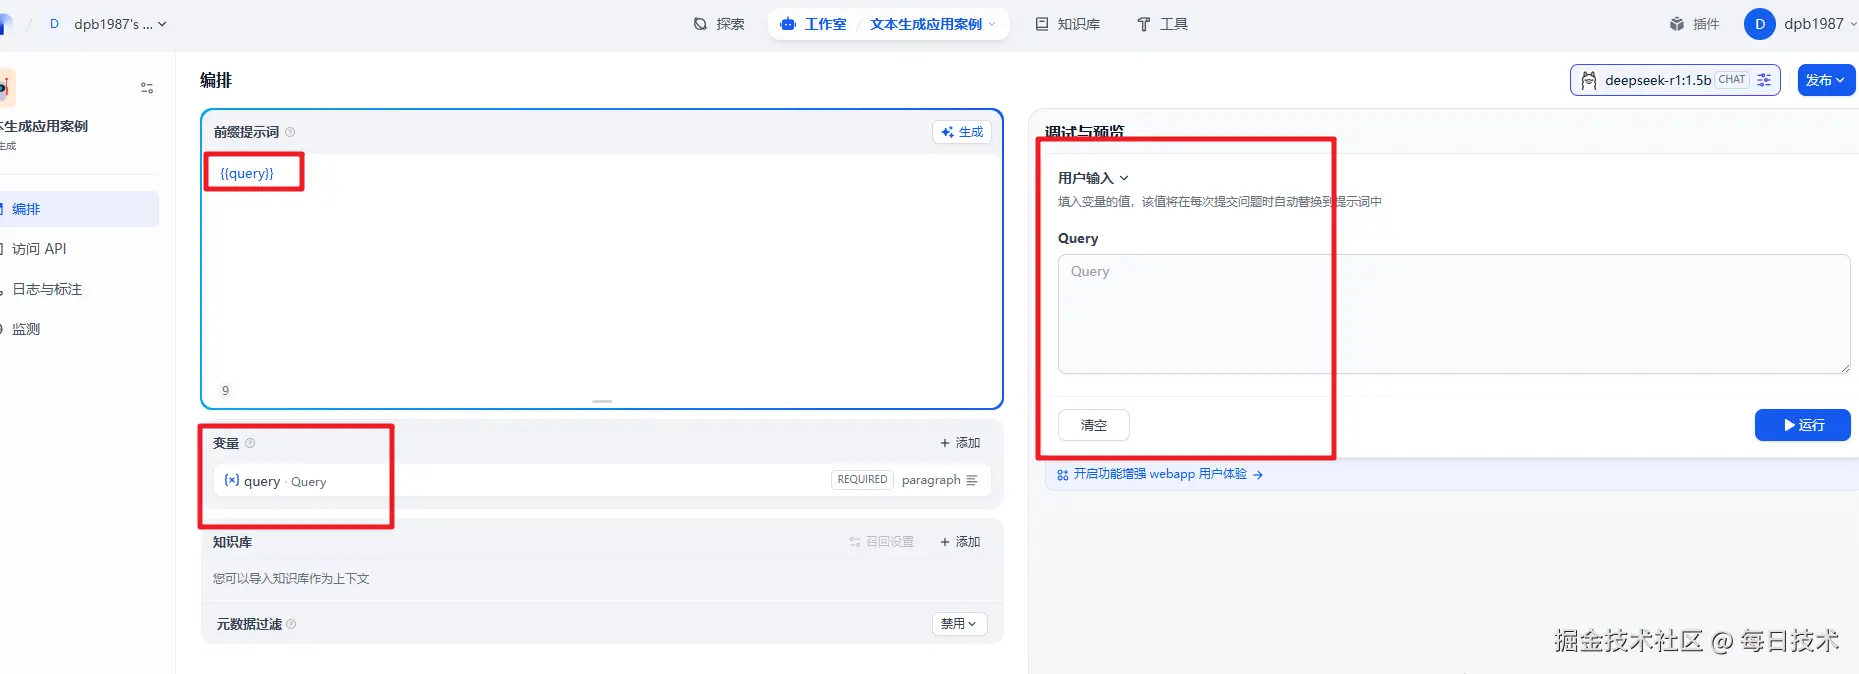Click the webapp enhancement grid icon
The image size is (1859, 674).
[x=1063, y=475]
